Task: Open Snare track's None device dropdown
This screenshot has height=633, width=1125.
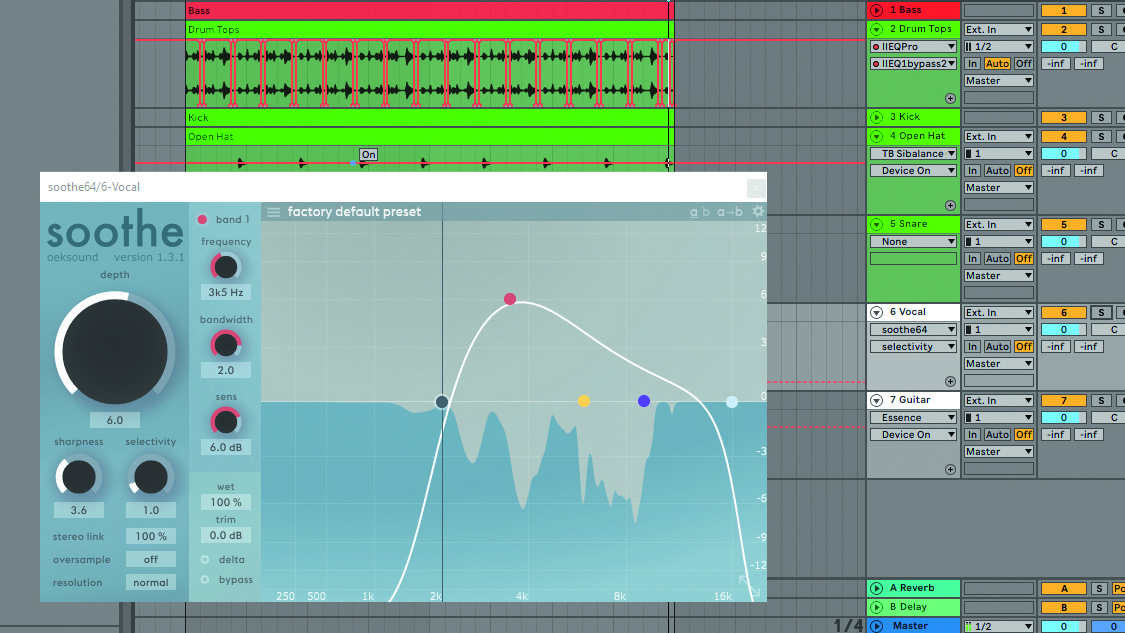Action: [913, 242]
